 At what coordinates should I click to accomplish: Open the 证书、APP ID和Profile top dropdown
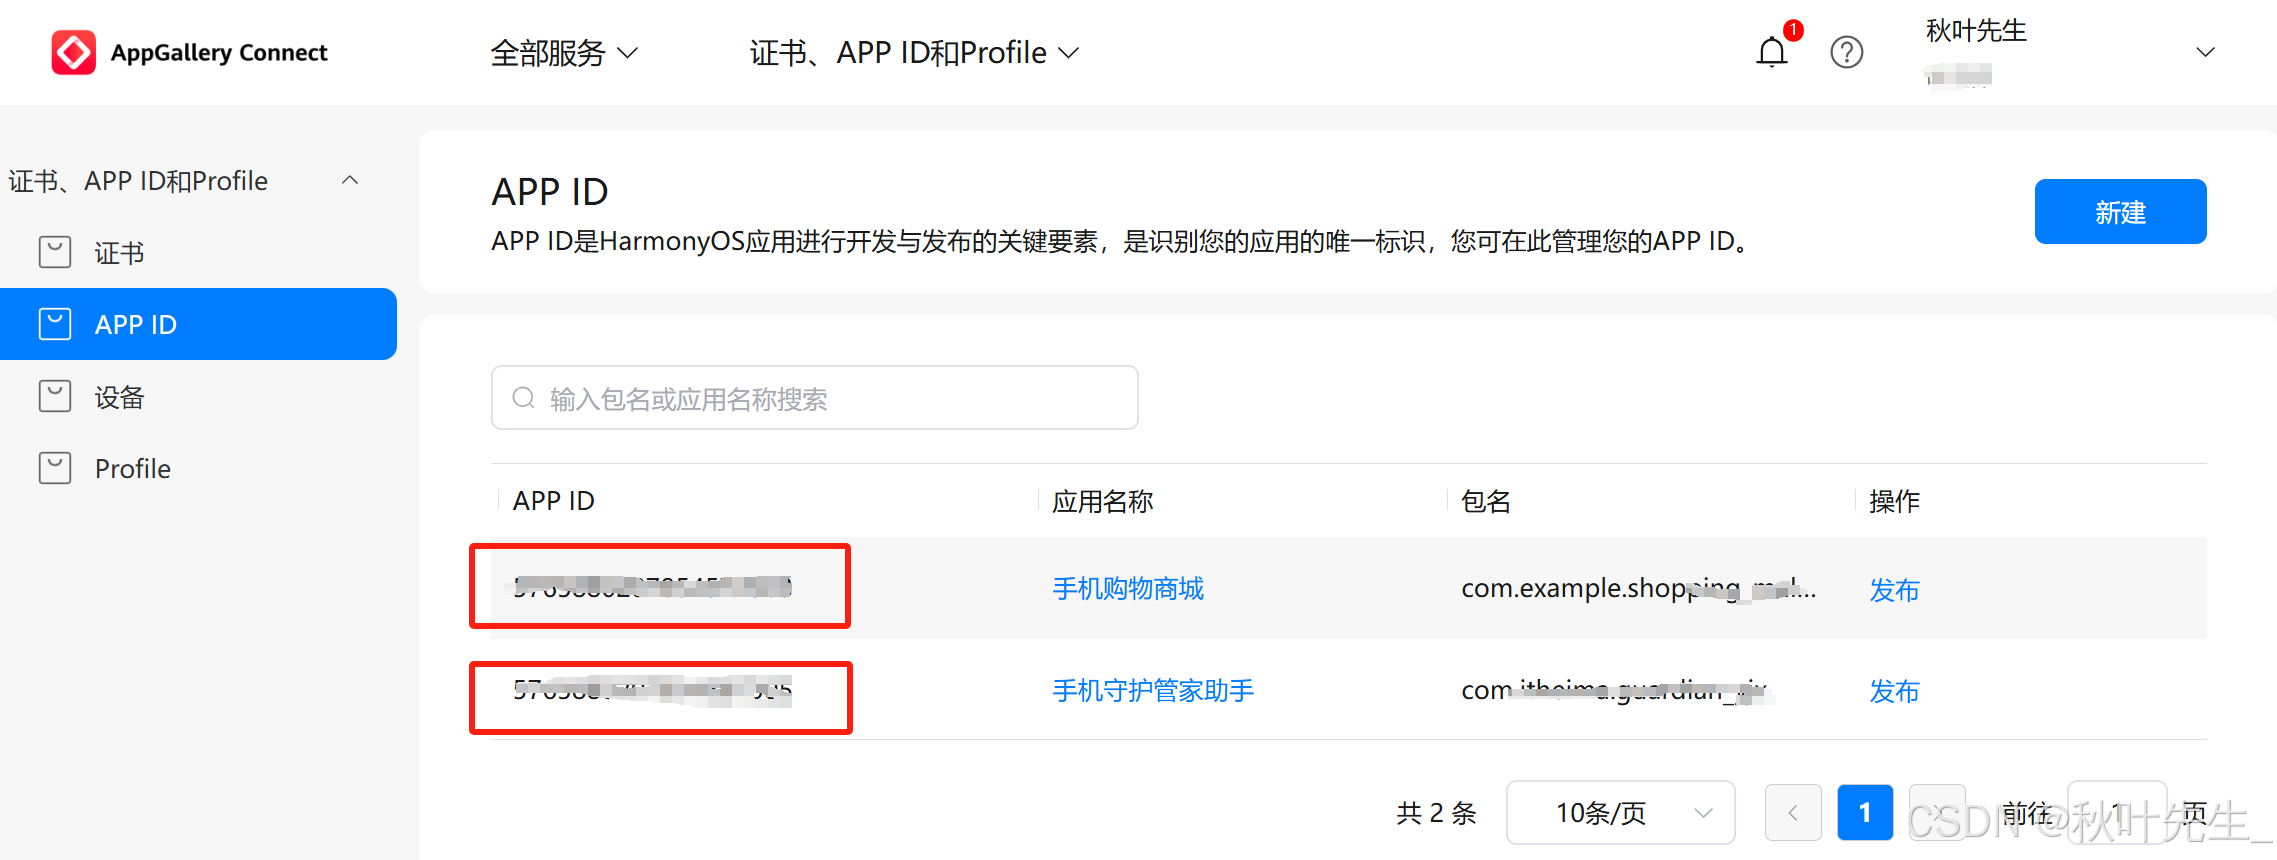[x=914, y=53]
